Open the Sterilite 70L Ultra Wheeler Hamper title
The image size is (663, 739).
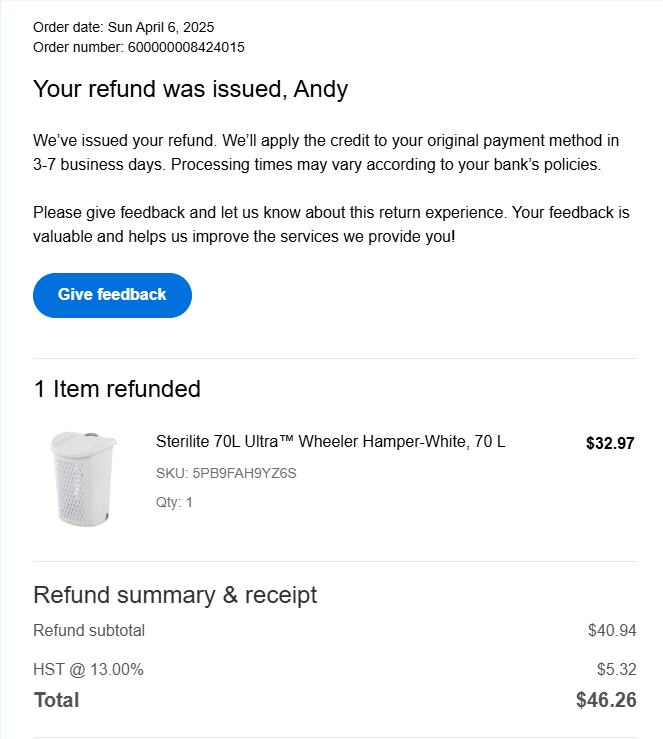331,442
